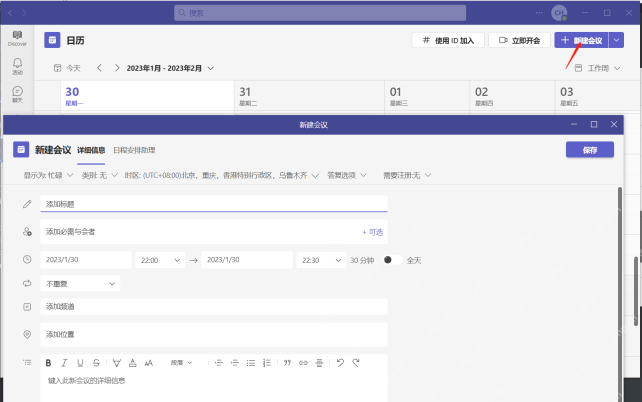Open Chat in the left sidebar
The height and width of the screenshot is (402, 642).
(17, 95)
